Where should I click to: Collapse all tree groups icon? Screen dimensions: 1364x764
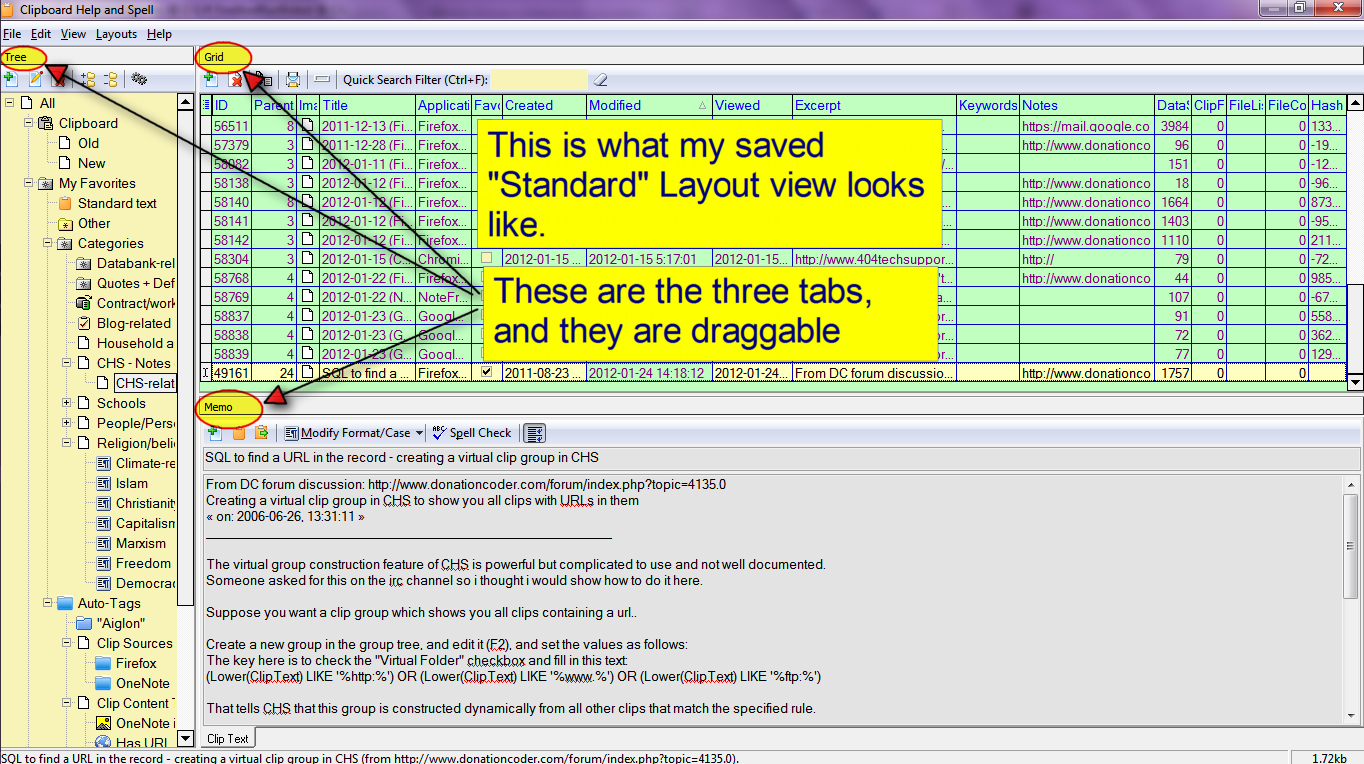tap(111, 79)
